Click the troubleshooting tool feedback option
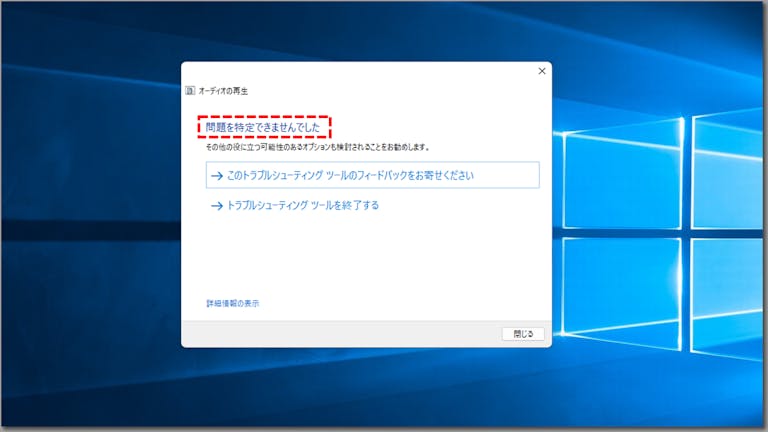This screenshot has width=768, height=432. [372, 175]
